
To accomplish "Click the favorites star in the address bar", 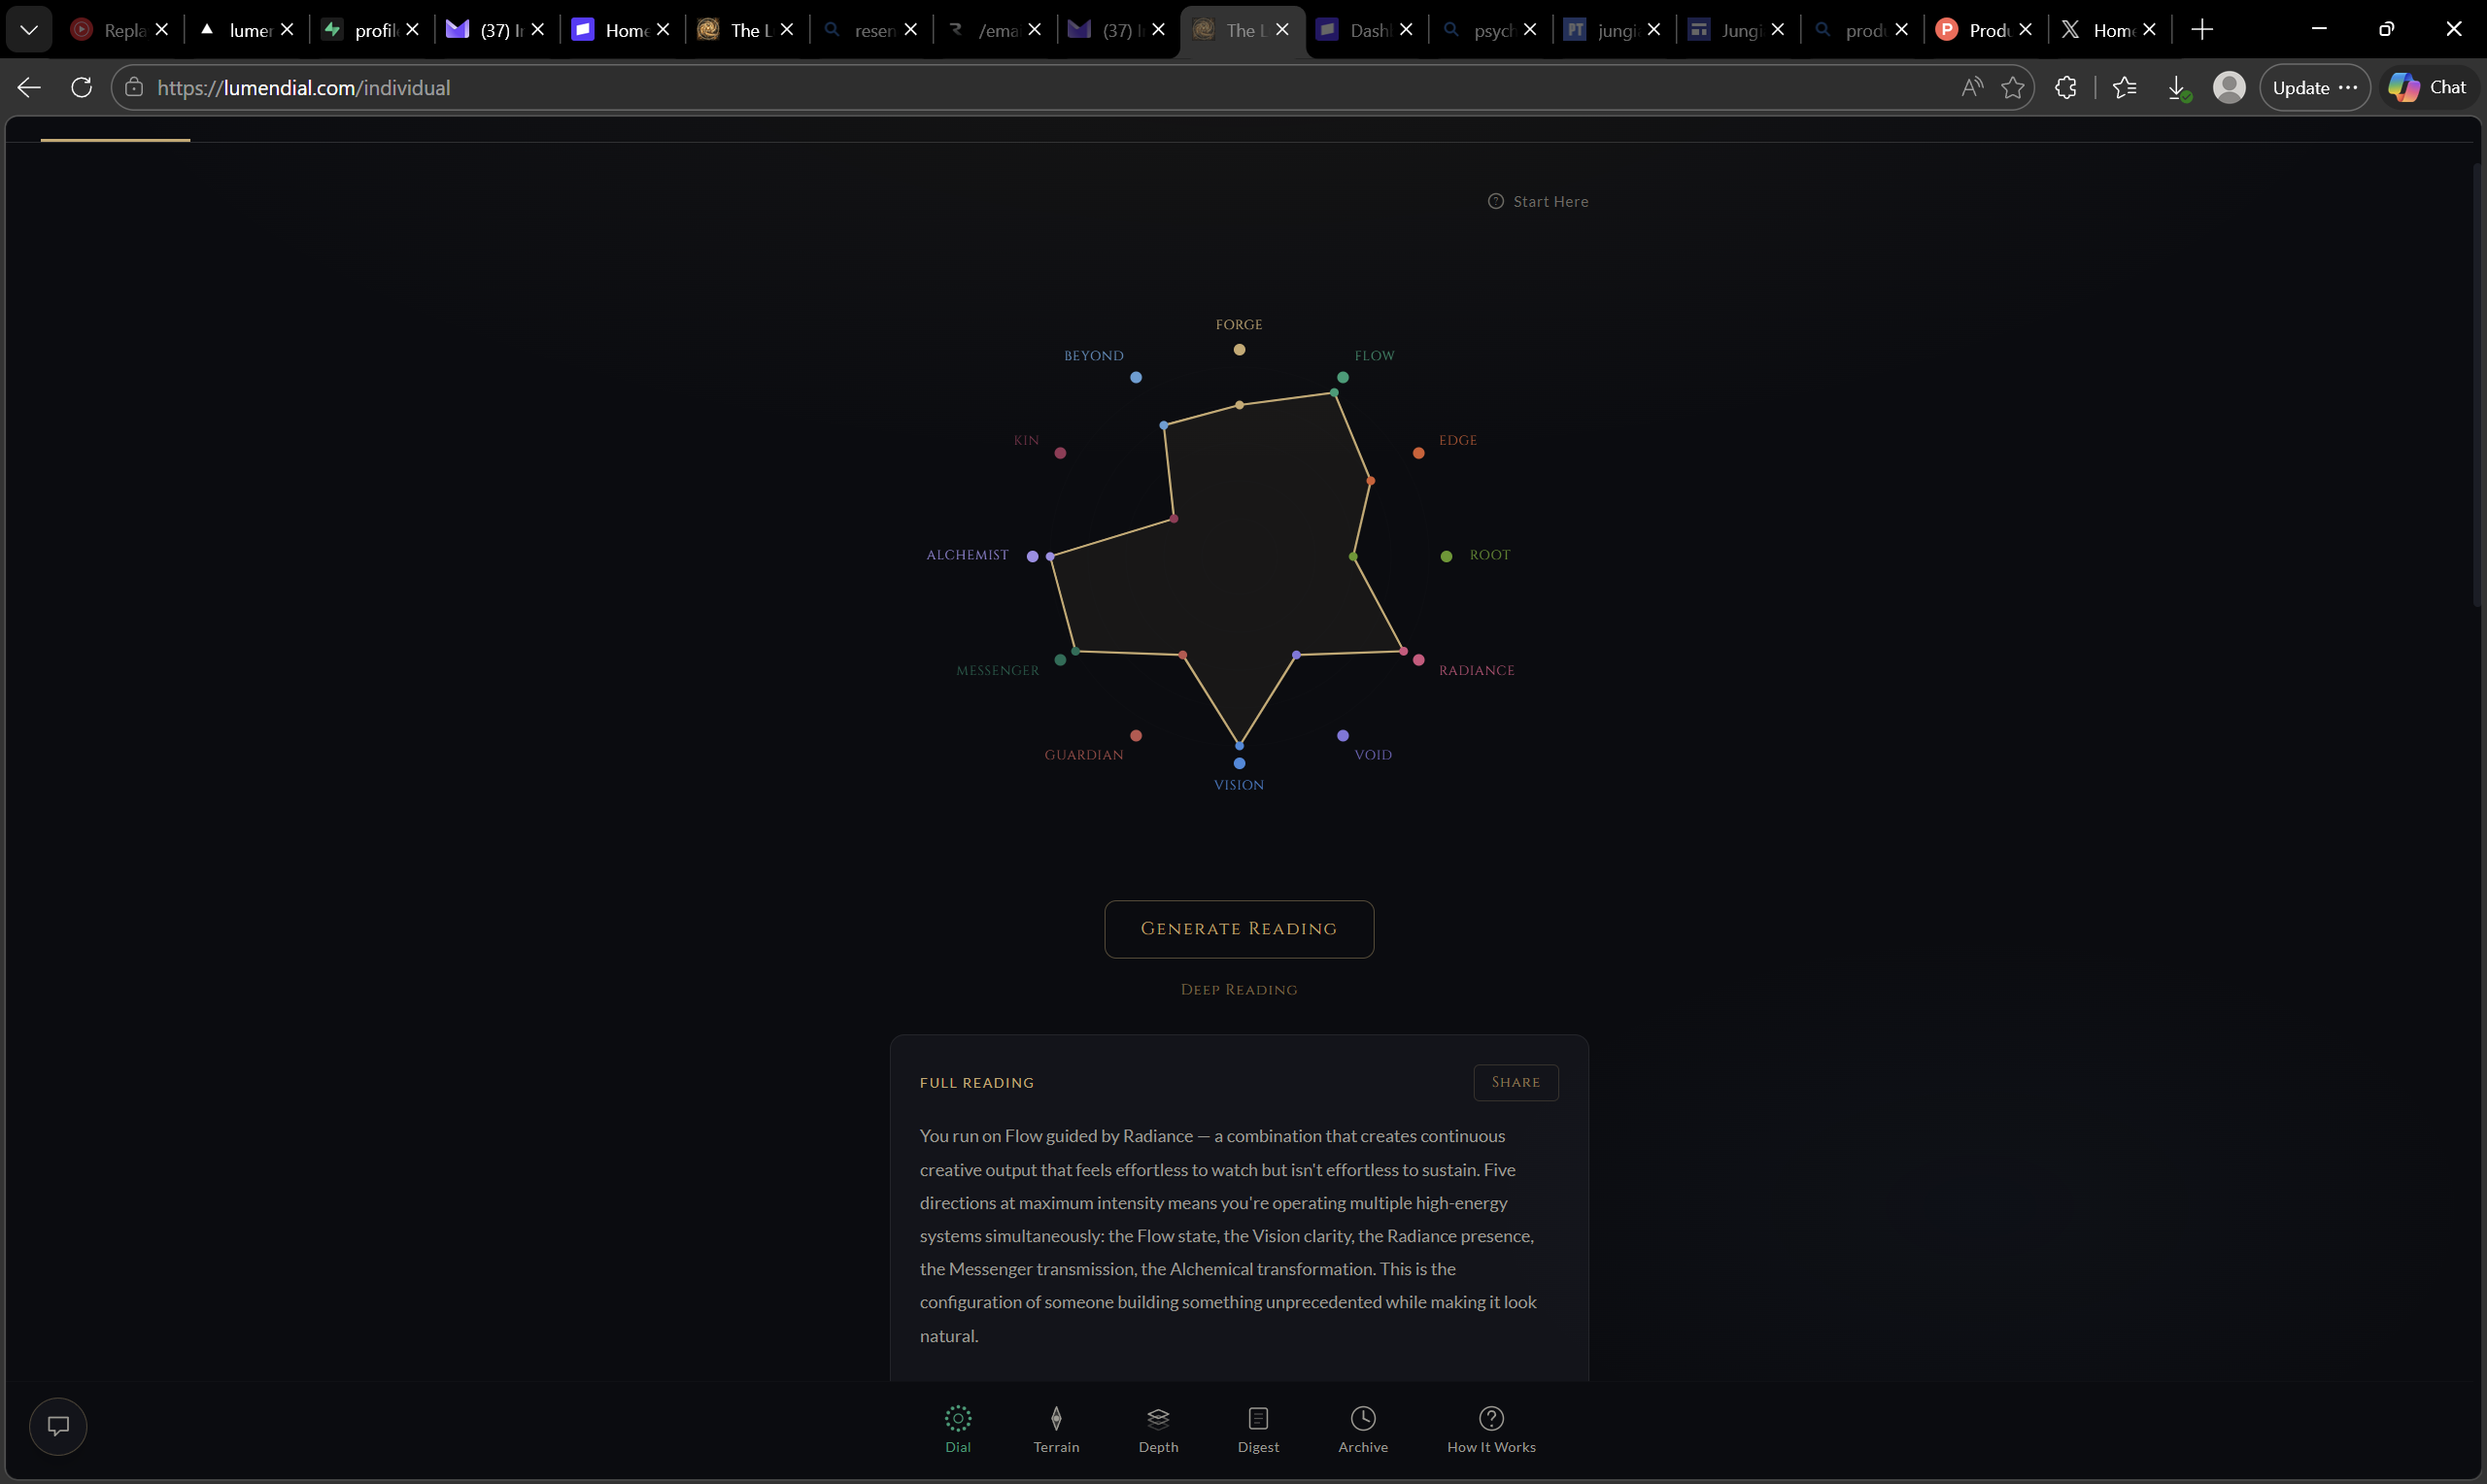I will tap(2013, 87).
